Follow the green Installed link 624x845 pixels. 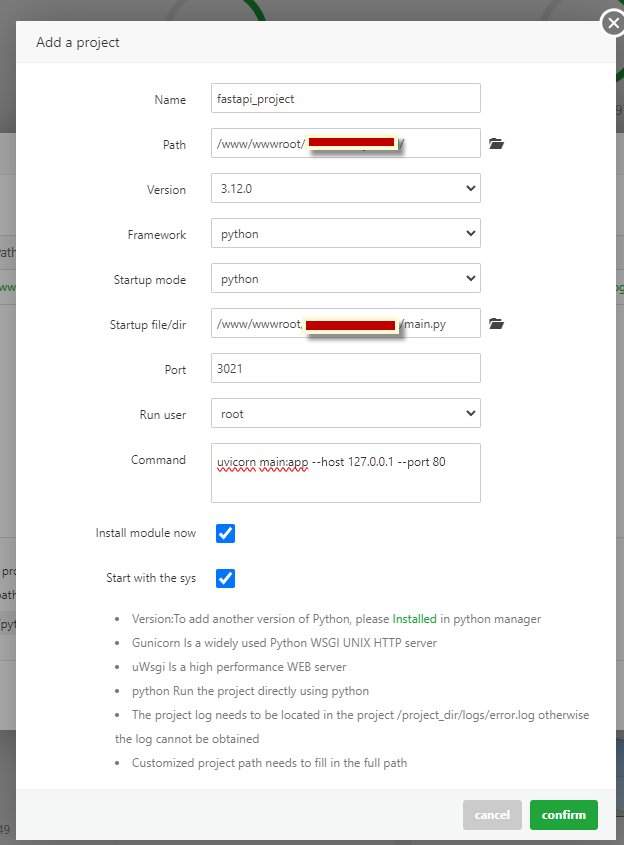click(414, 619)
